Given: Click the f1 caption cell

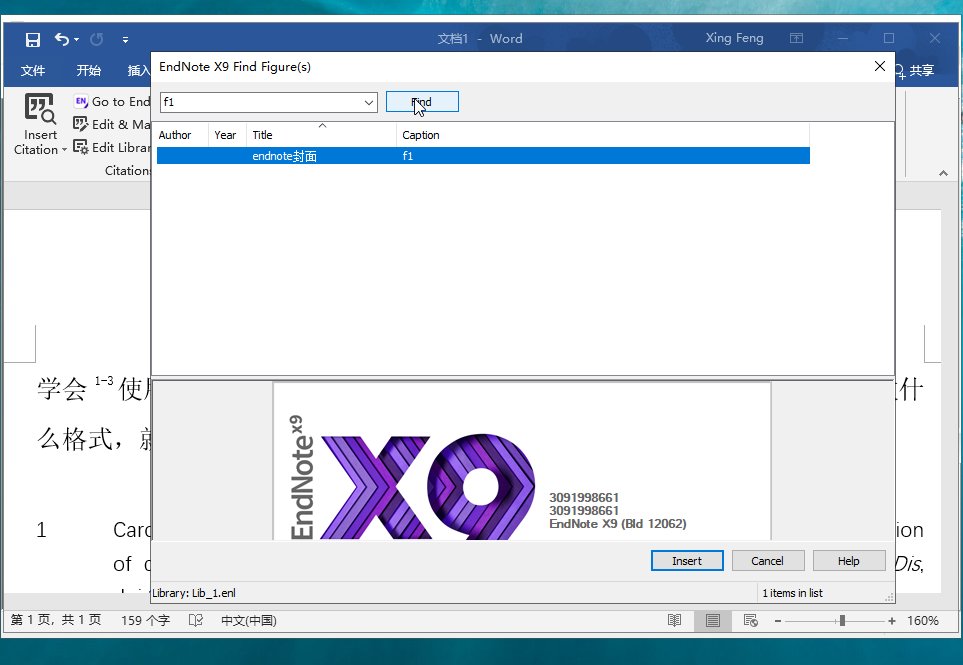Looking at the screenshot, I should point(408,156).
